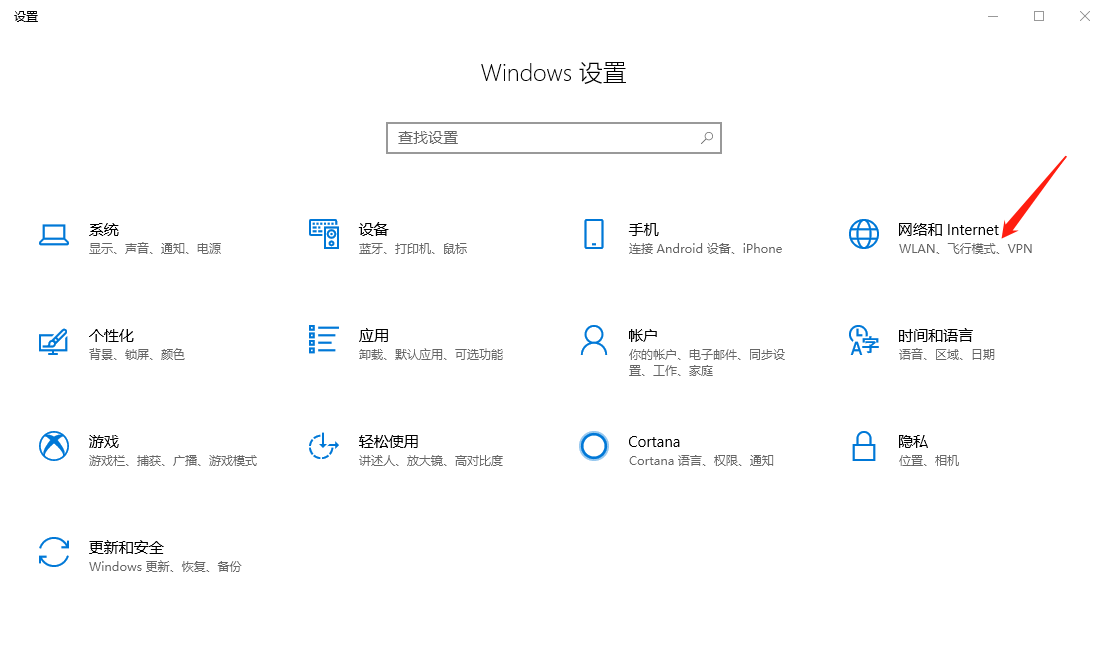Screen dimensions: 1108x656
Task: Click the 应用 list icon
Action: [324, 339]
